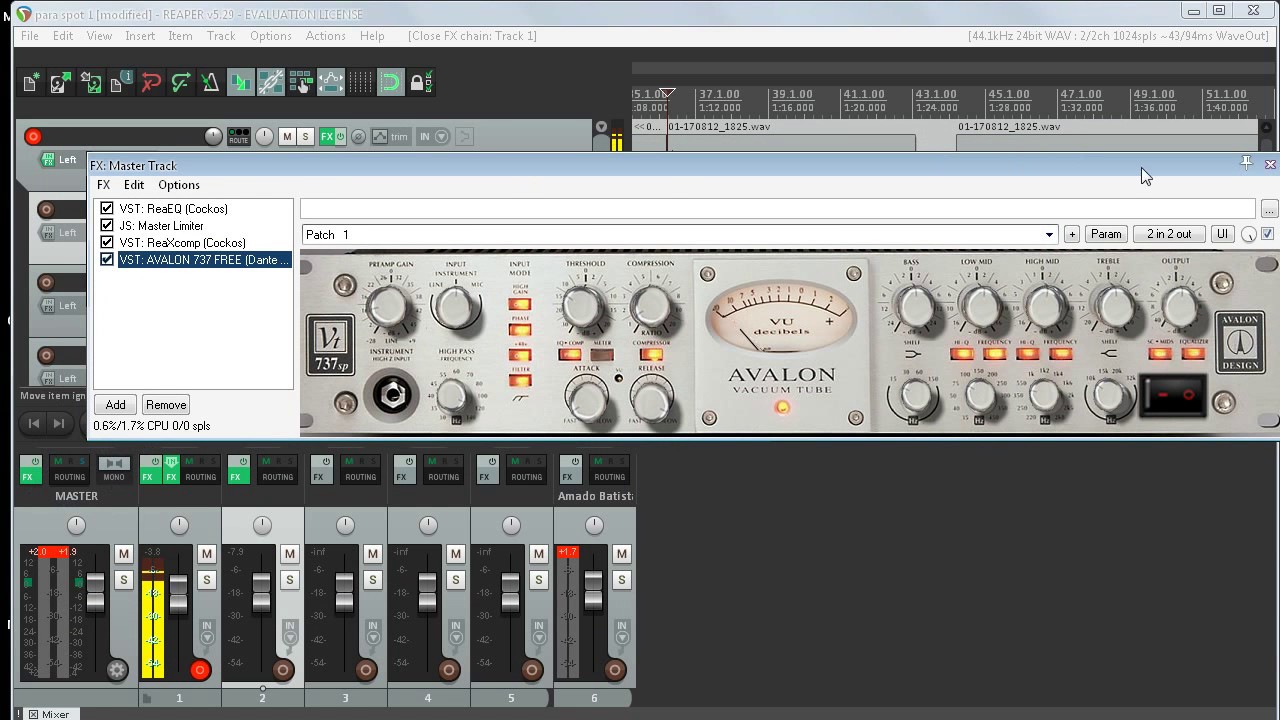Click the pan knob on mixer channel 5
Image resolution: width=1280 pixels, height=720 pixels.
tap(511, 525)
